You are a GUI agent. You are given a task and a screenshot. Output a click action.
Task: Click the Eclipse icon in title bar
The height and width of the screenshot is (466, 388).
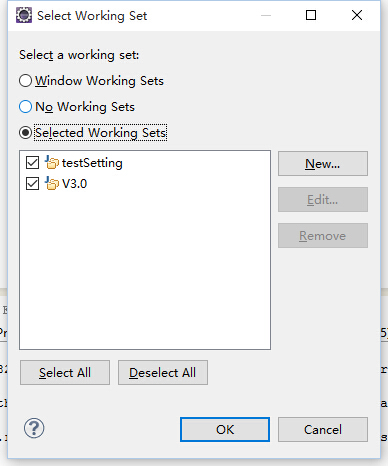24,15
